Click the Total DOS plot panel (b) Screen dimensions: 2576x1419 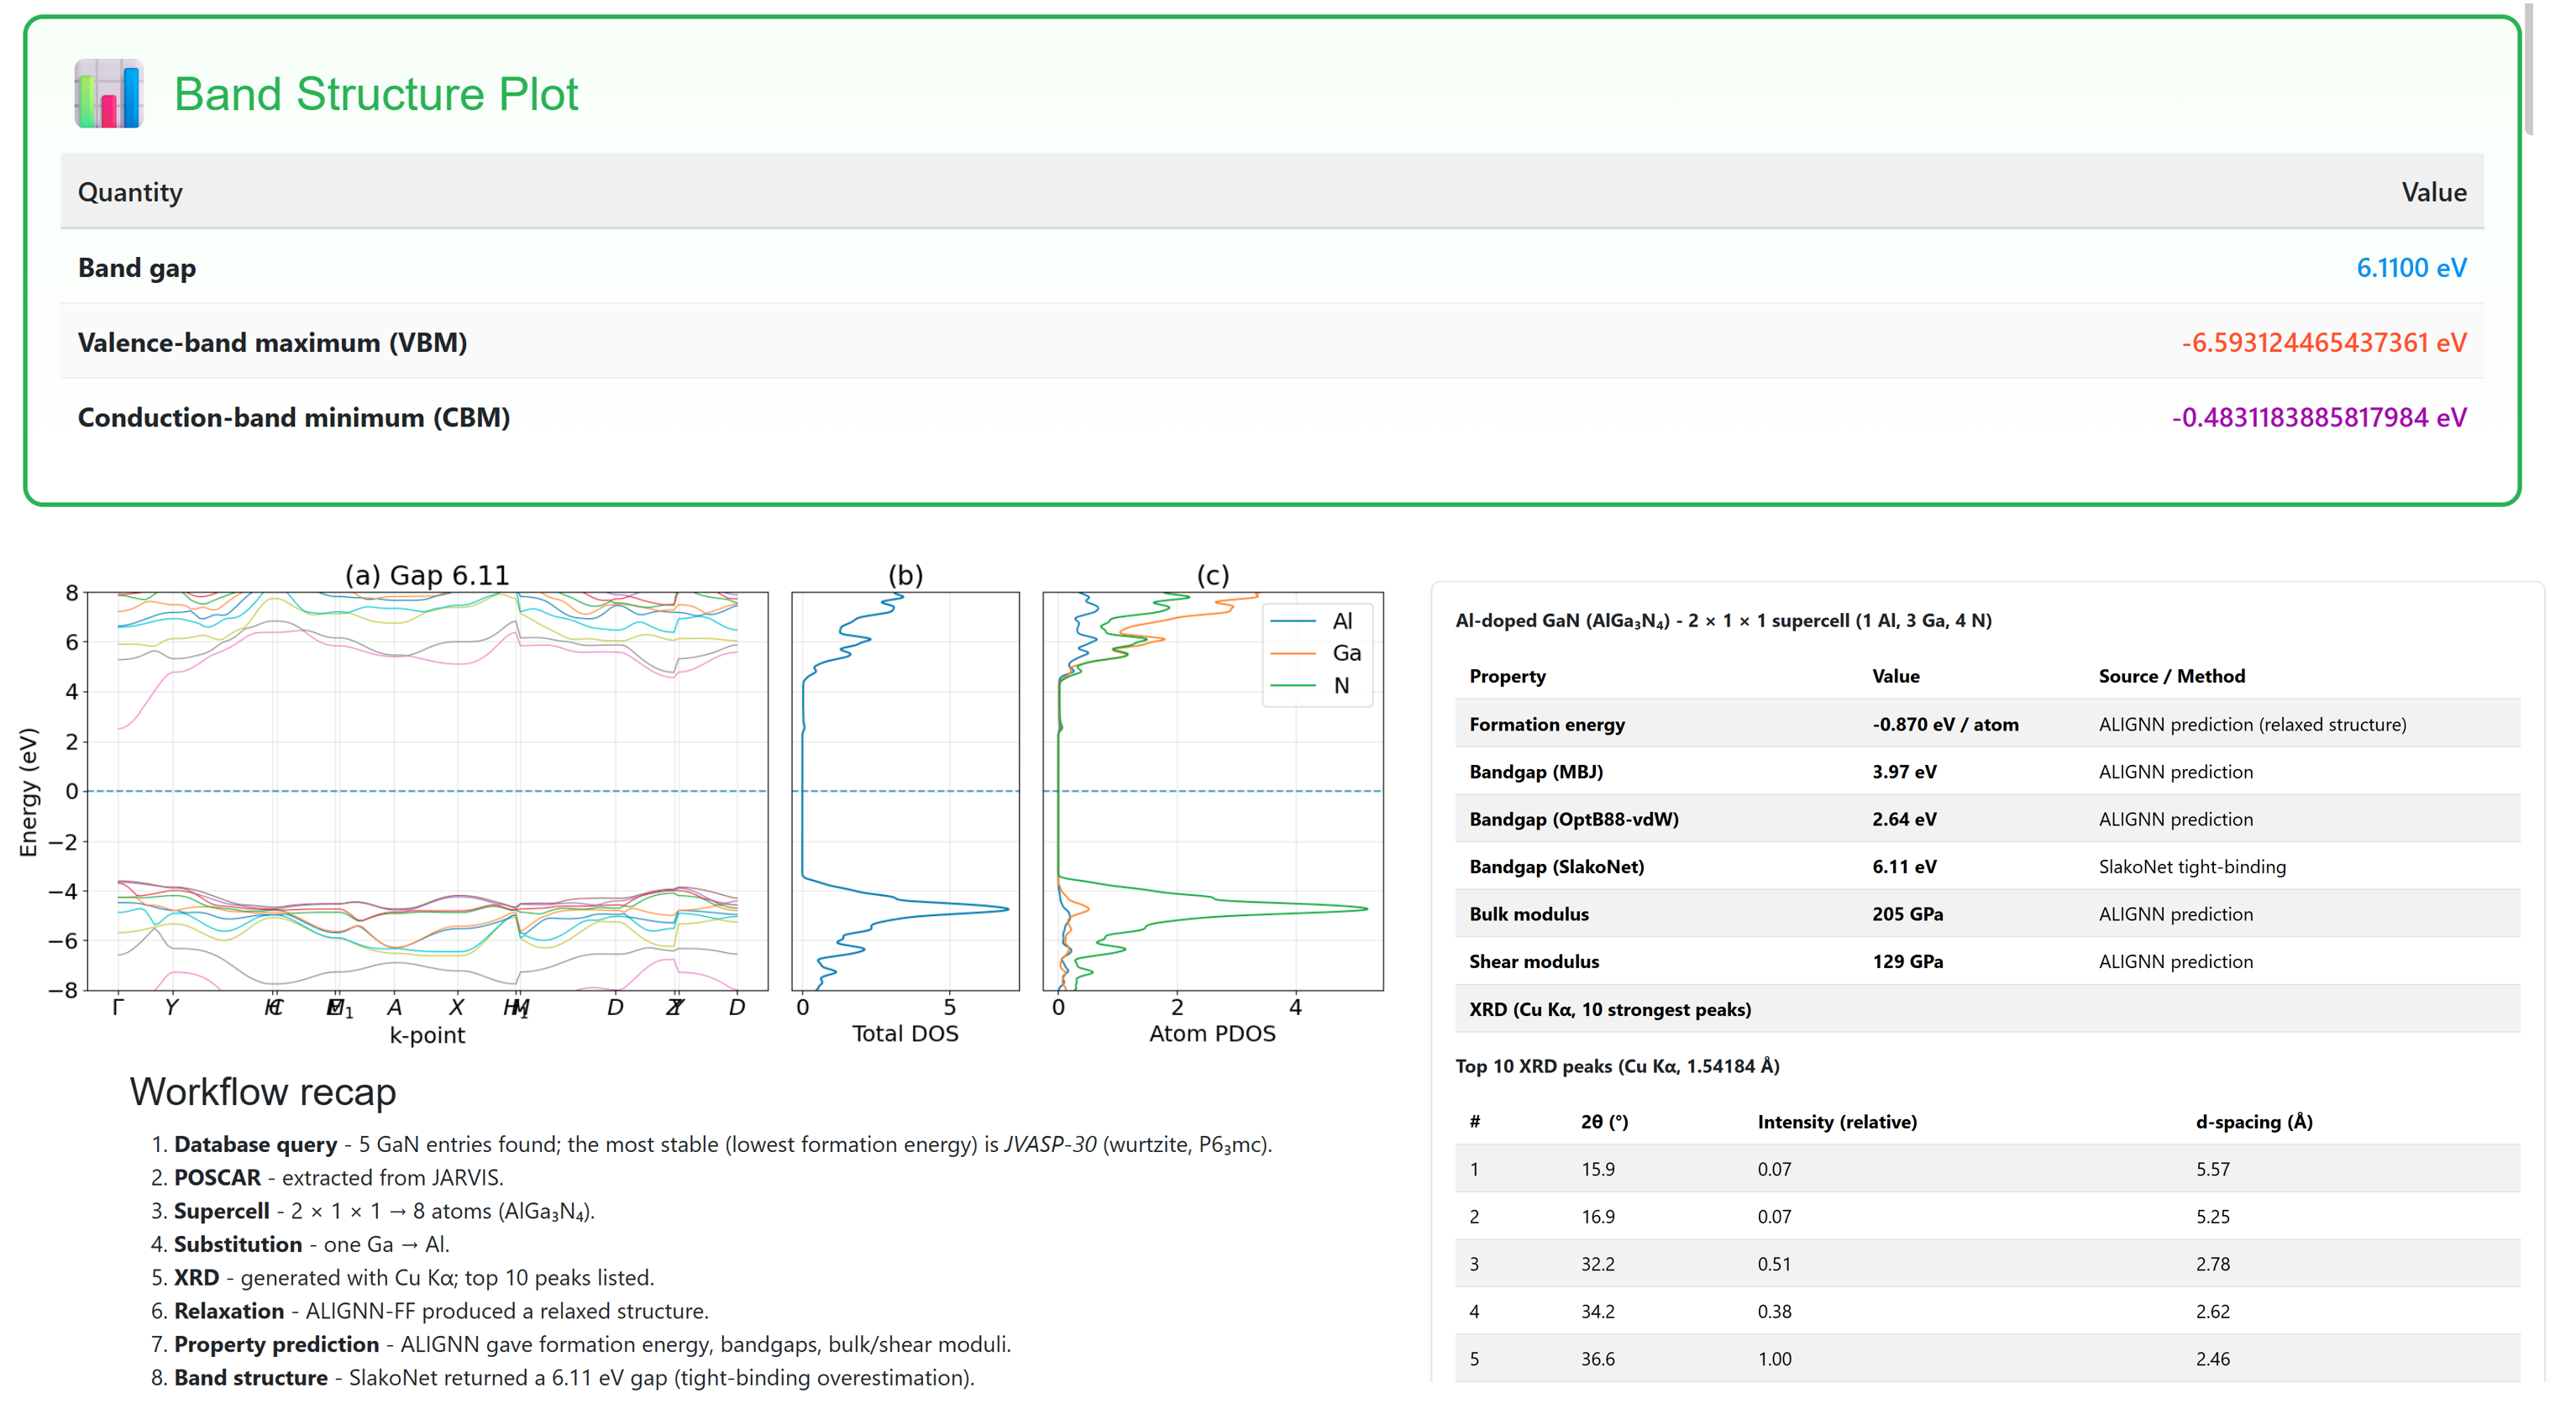click(x=904, y=790)
